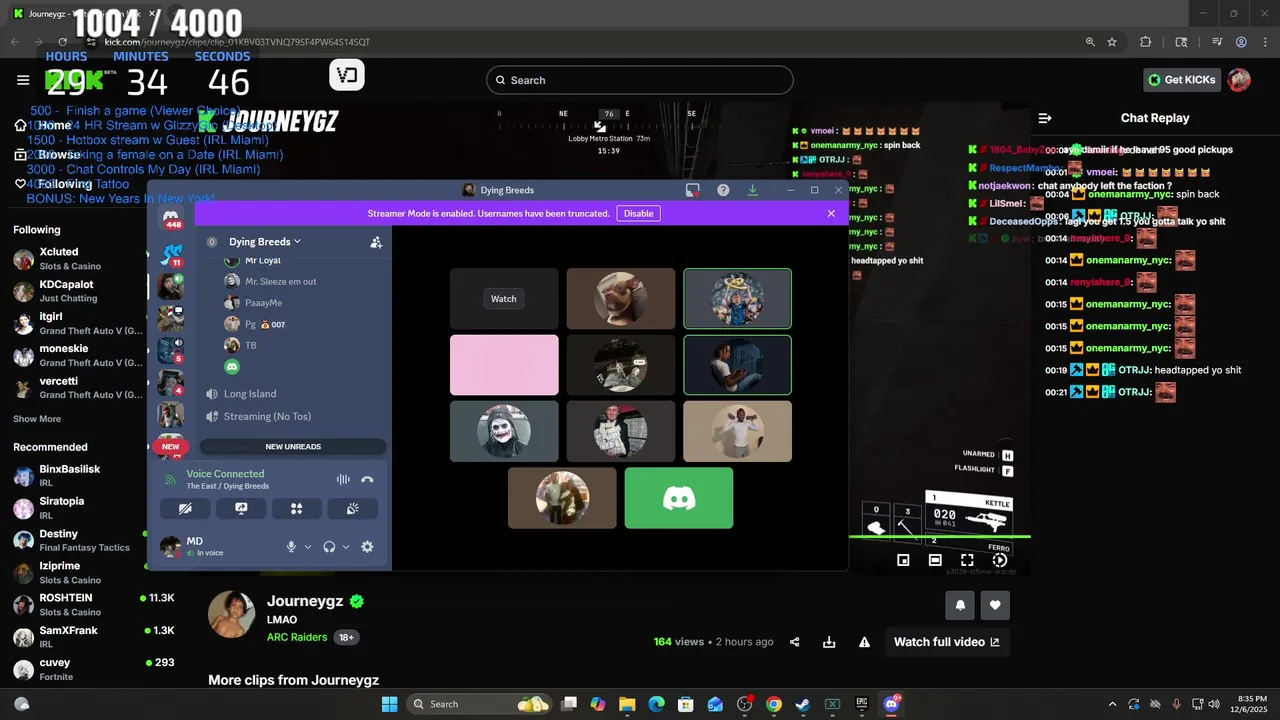
Task: Open Journeygz channel name link
Action: pyautogui.click(x=305, y=601)
